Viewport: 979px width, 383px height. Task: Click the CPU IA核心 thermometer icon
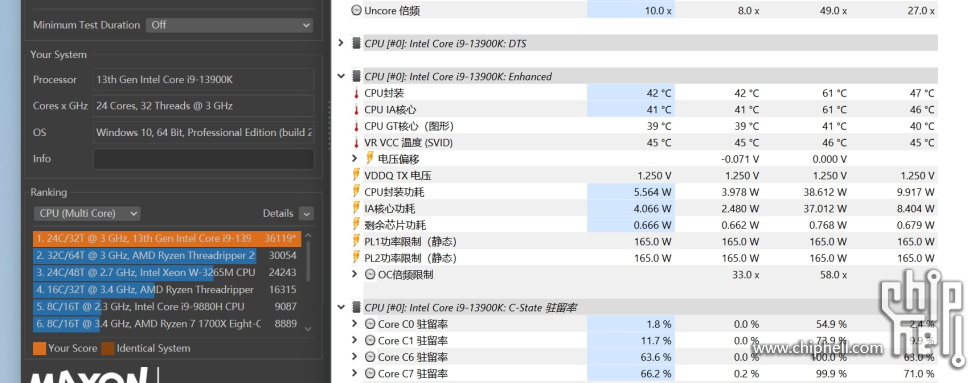coord(356,109)
